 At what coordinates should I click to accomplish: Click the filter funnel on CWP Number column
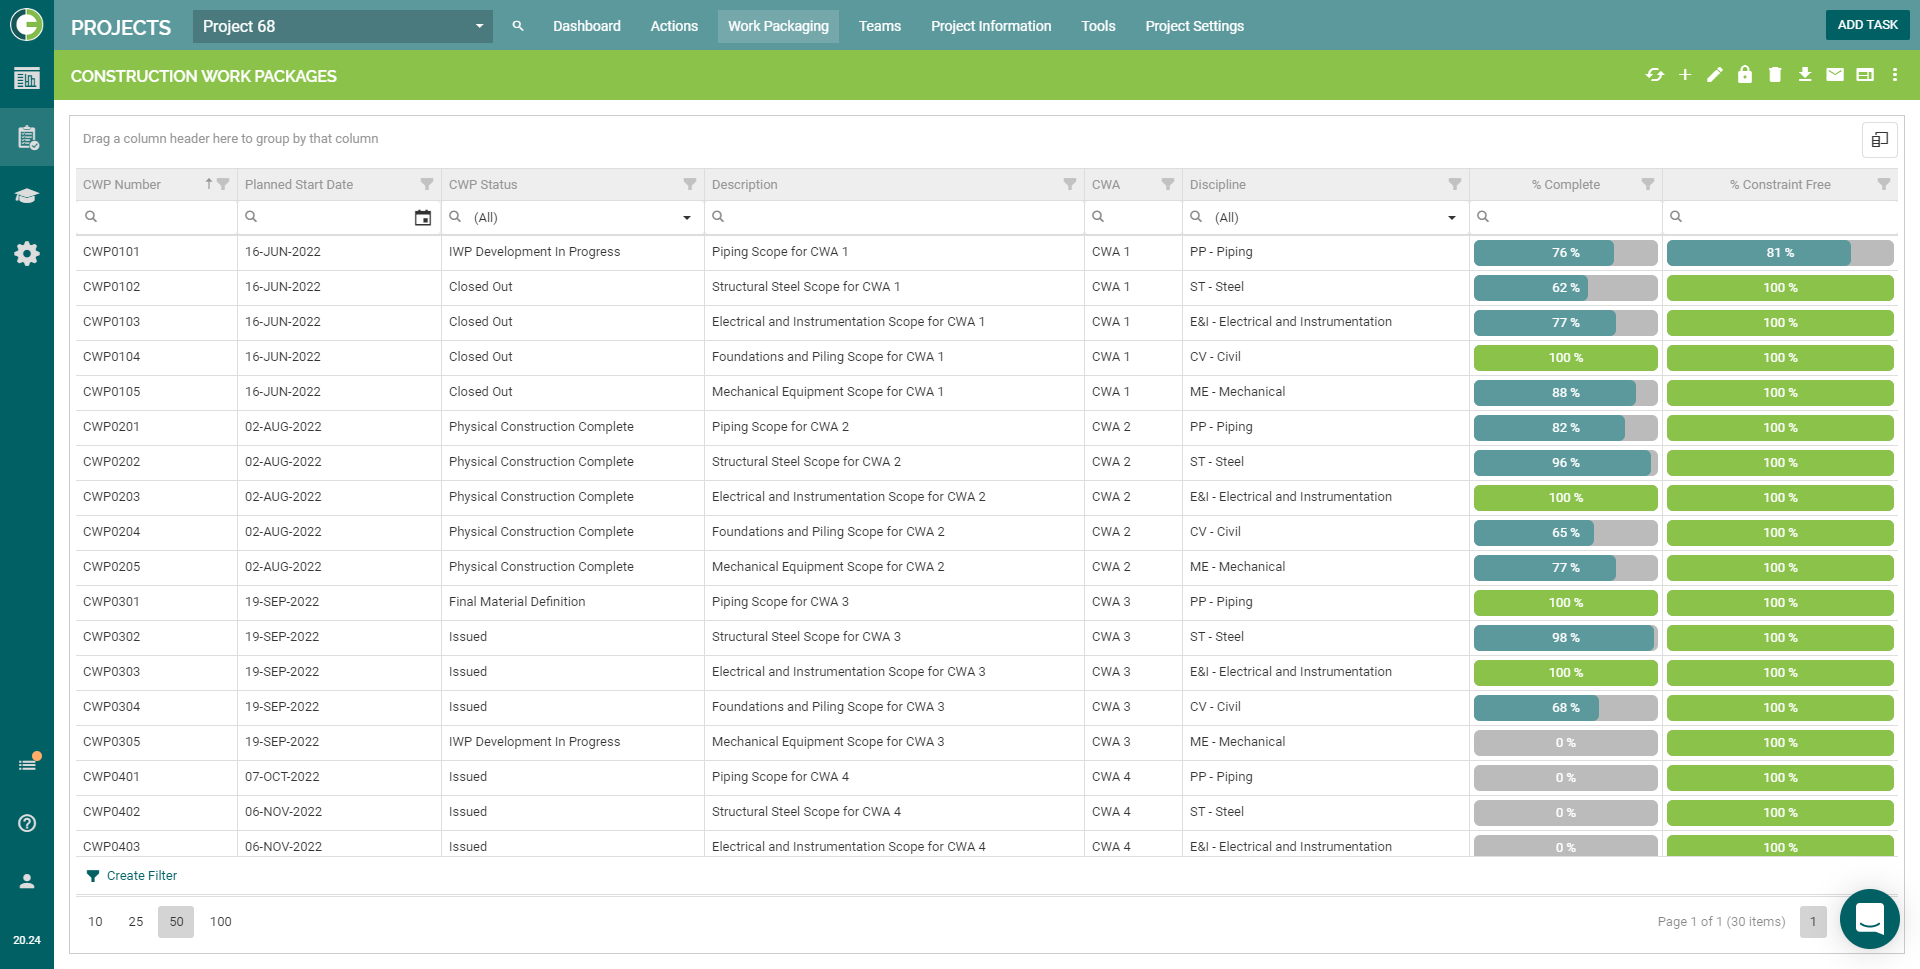[x=223, y=184]
